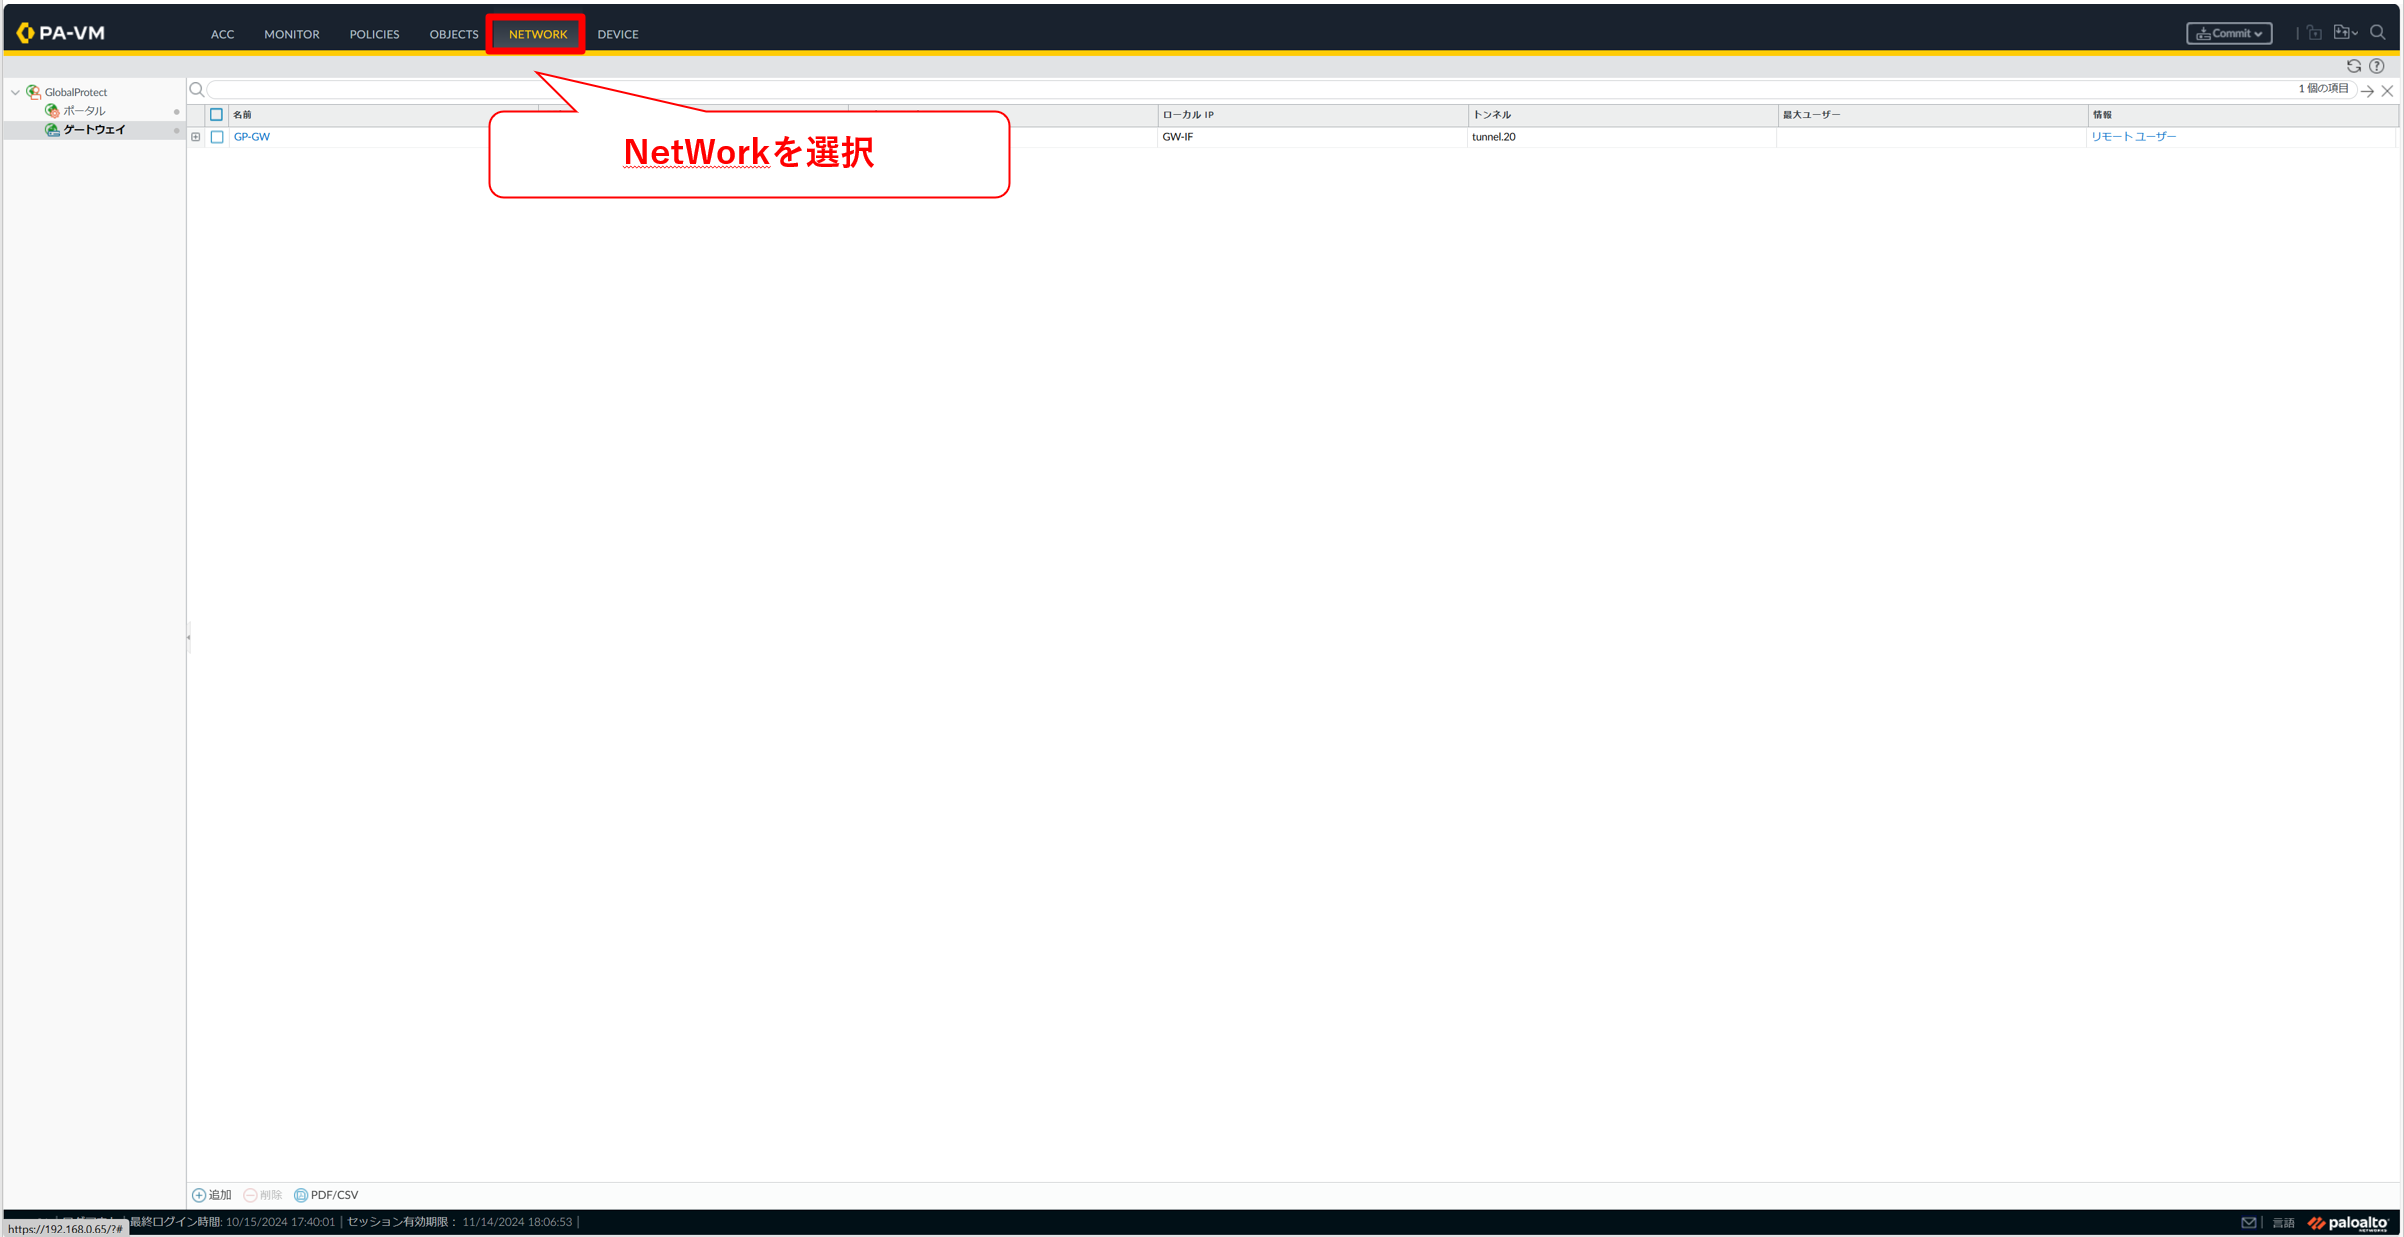
Task: Open the Commit dropdown button
Action: pyautogui.click(x=2229, y=33)
